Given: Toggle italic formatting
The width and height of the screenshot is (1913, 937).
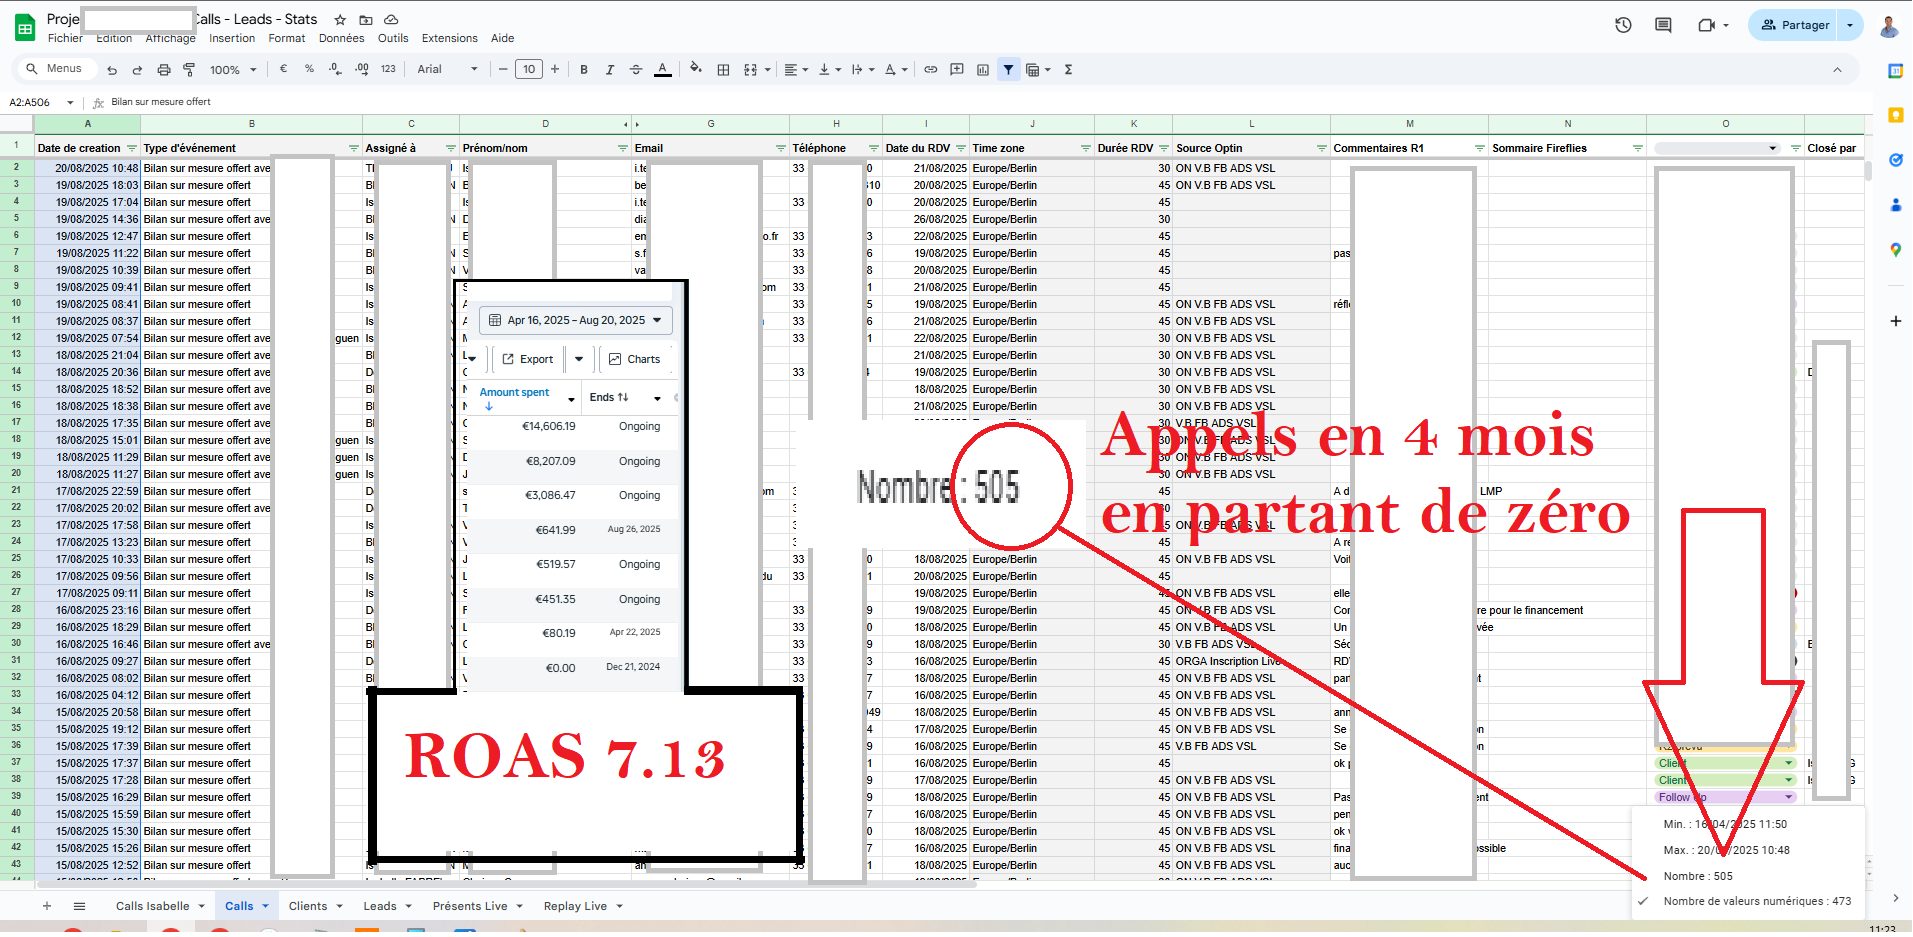Looking at the screenshot, I should click(x=609, y=69).
